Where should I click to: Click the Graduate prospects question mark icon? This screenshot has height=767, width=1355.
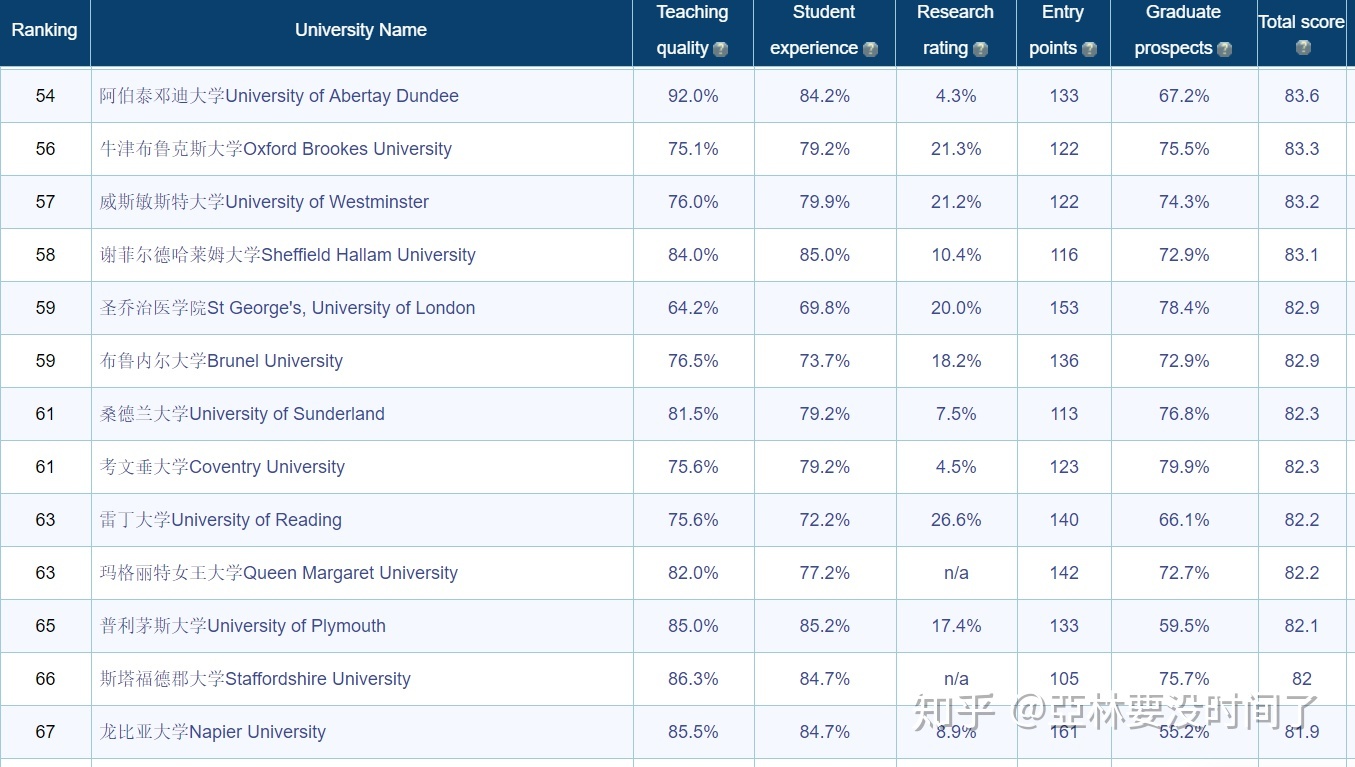point(1224,49)
